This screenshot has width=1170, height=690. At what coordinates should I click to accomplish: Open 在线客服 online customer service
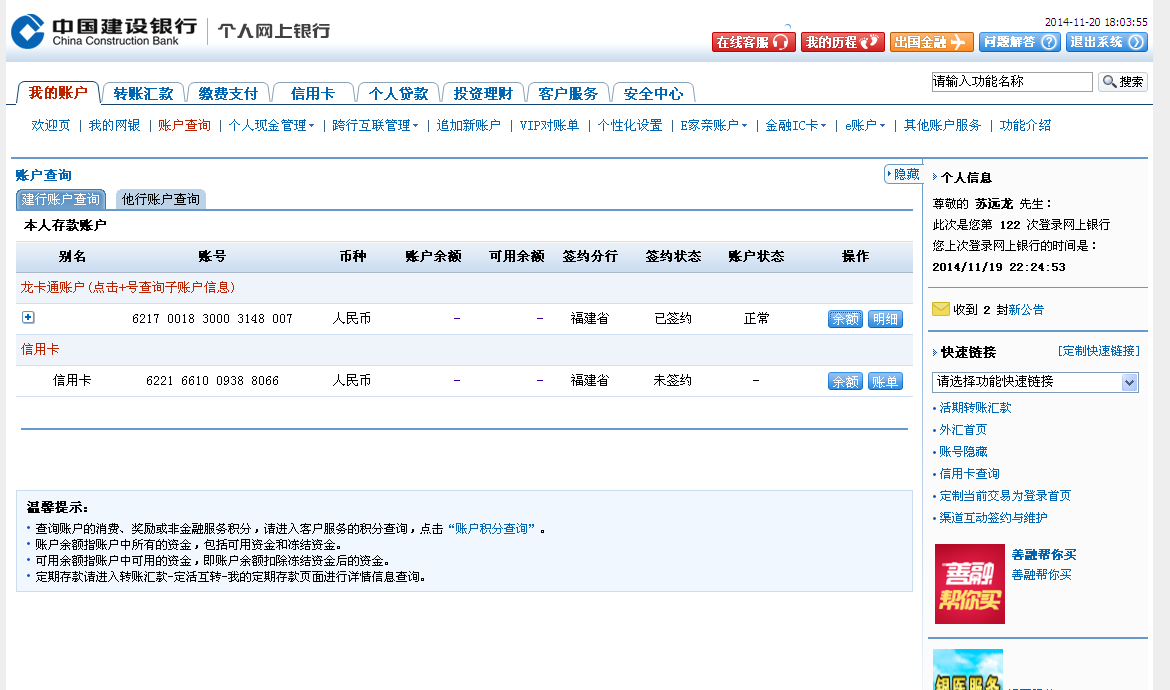tap(753, 42)
